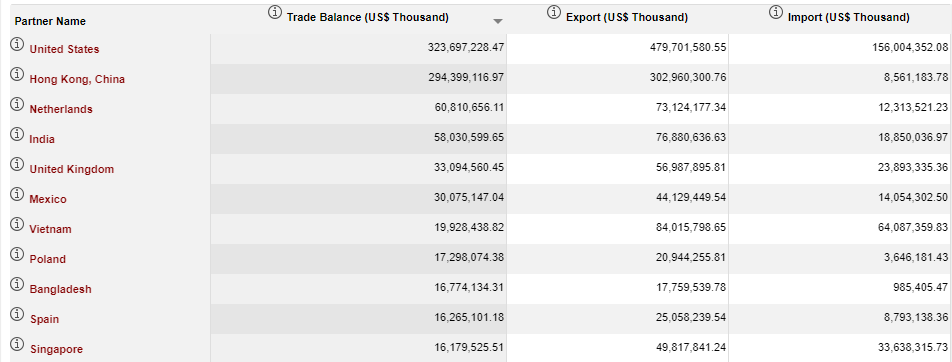Click the info icon next to Netherlands

17,104
